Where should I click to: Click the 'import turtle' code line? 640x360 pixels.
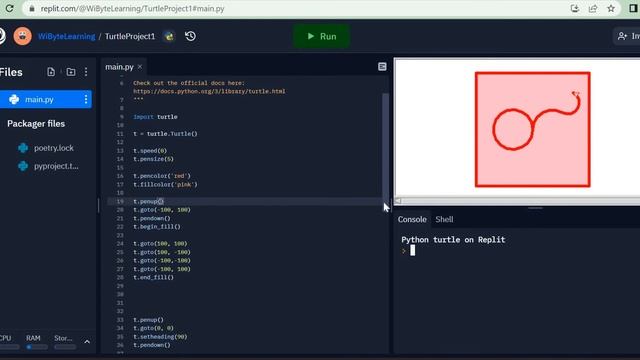coord(155,117)
